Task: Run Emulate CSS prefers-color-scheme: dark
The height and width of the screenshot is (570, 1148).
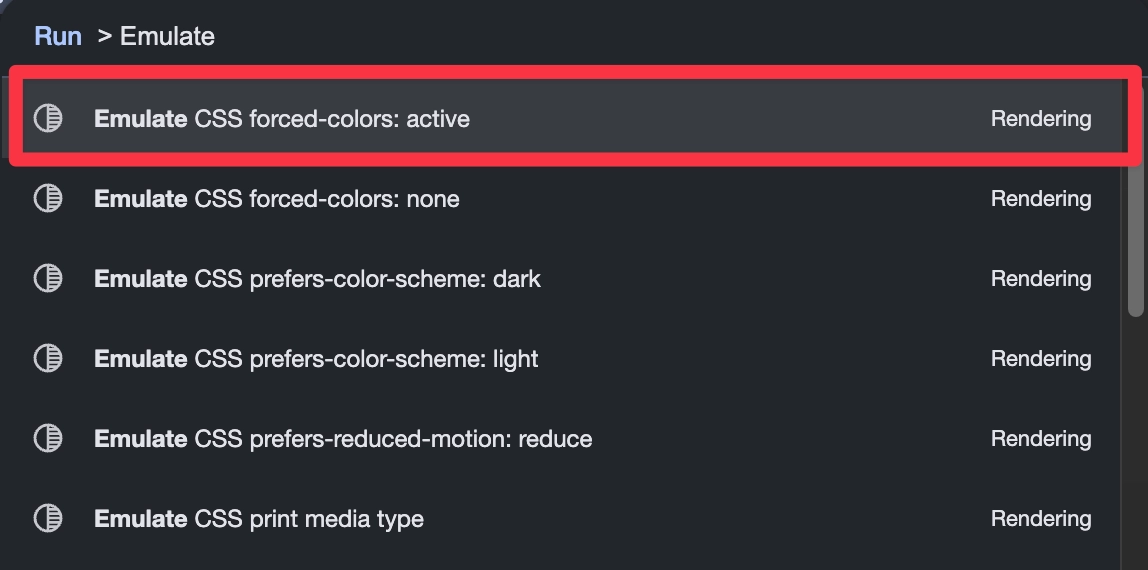Action: click(x=317, y=279)
